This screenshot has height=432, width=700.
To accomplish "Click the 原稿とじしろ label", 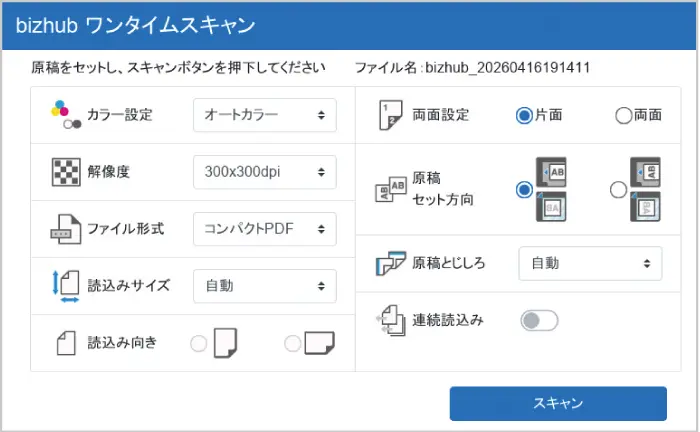I will coord(449,263).
